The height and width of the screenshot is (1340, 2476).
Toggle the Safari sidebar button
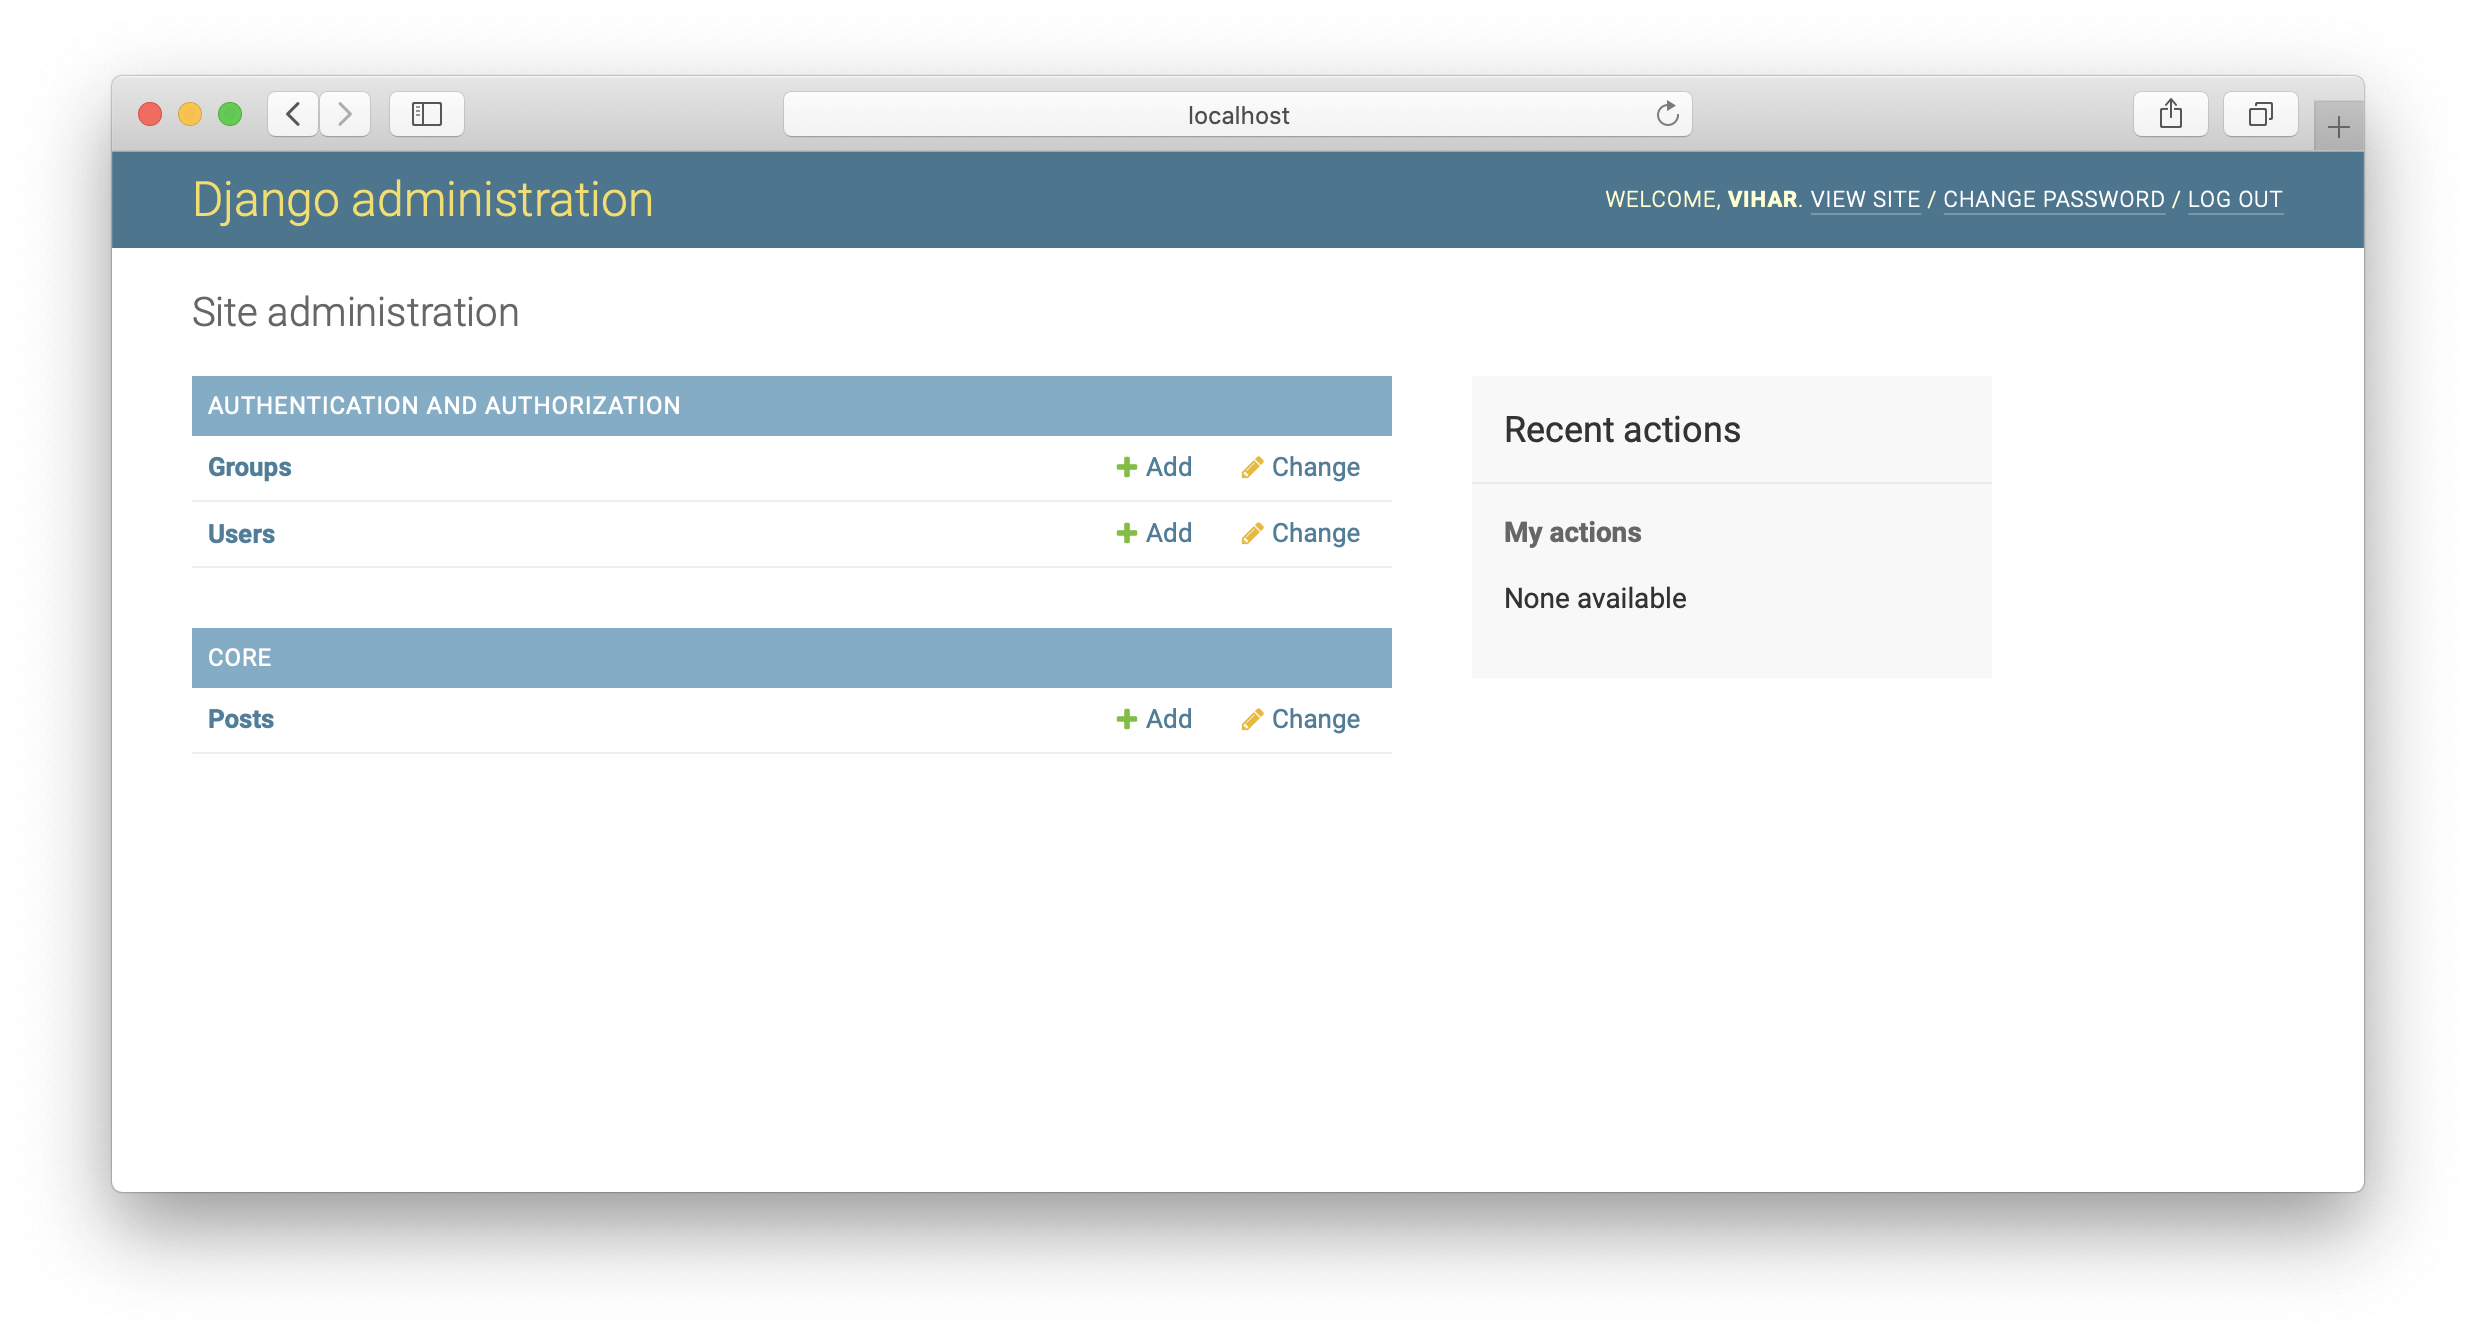[427, 114]
